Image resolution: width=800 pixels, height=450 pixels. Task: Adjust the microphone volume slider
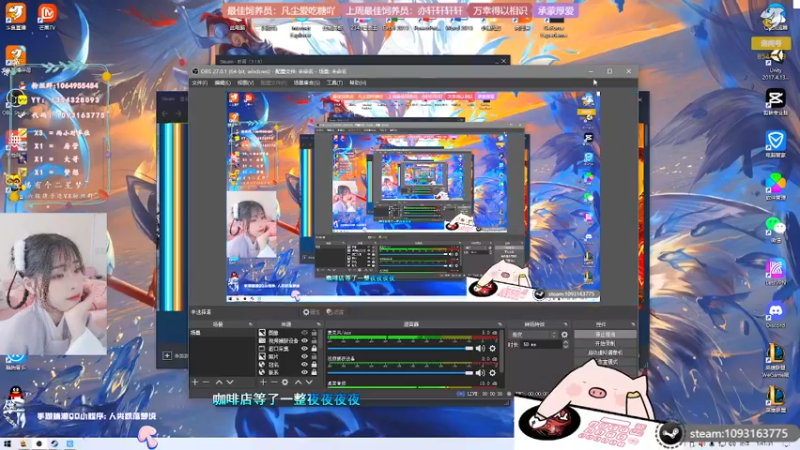401,348
